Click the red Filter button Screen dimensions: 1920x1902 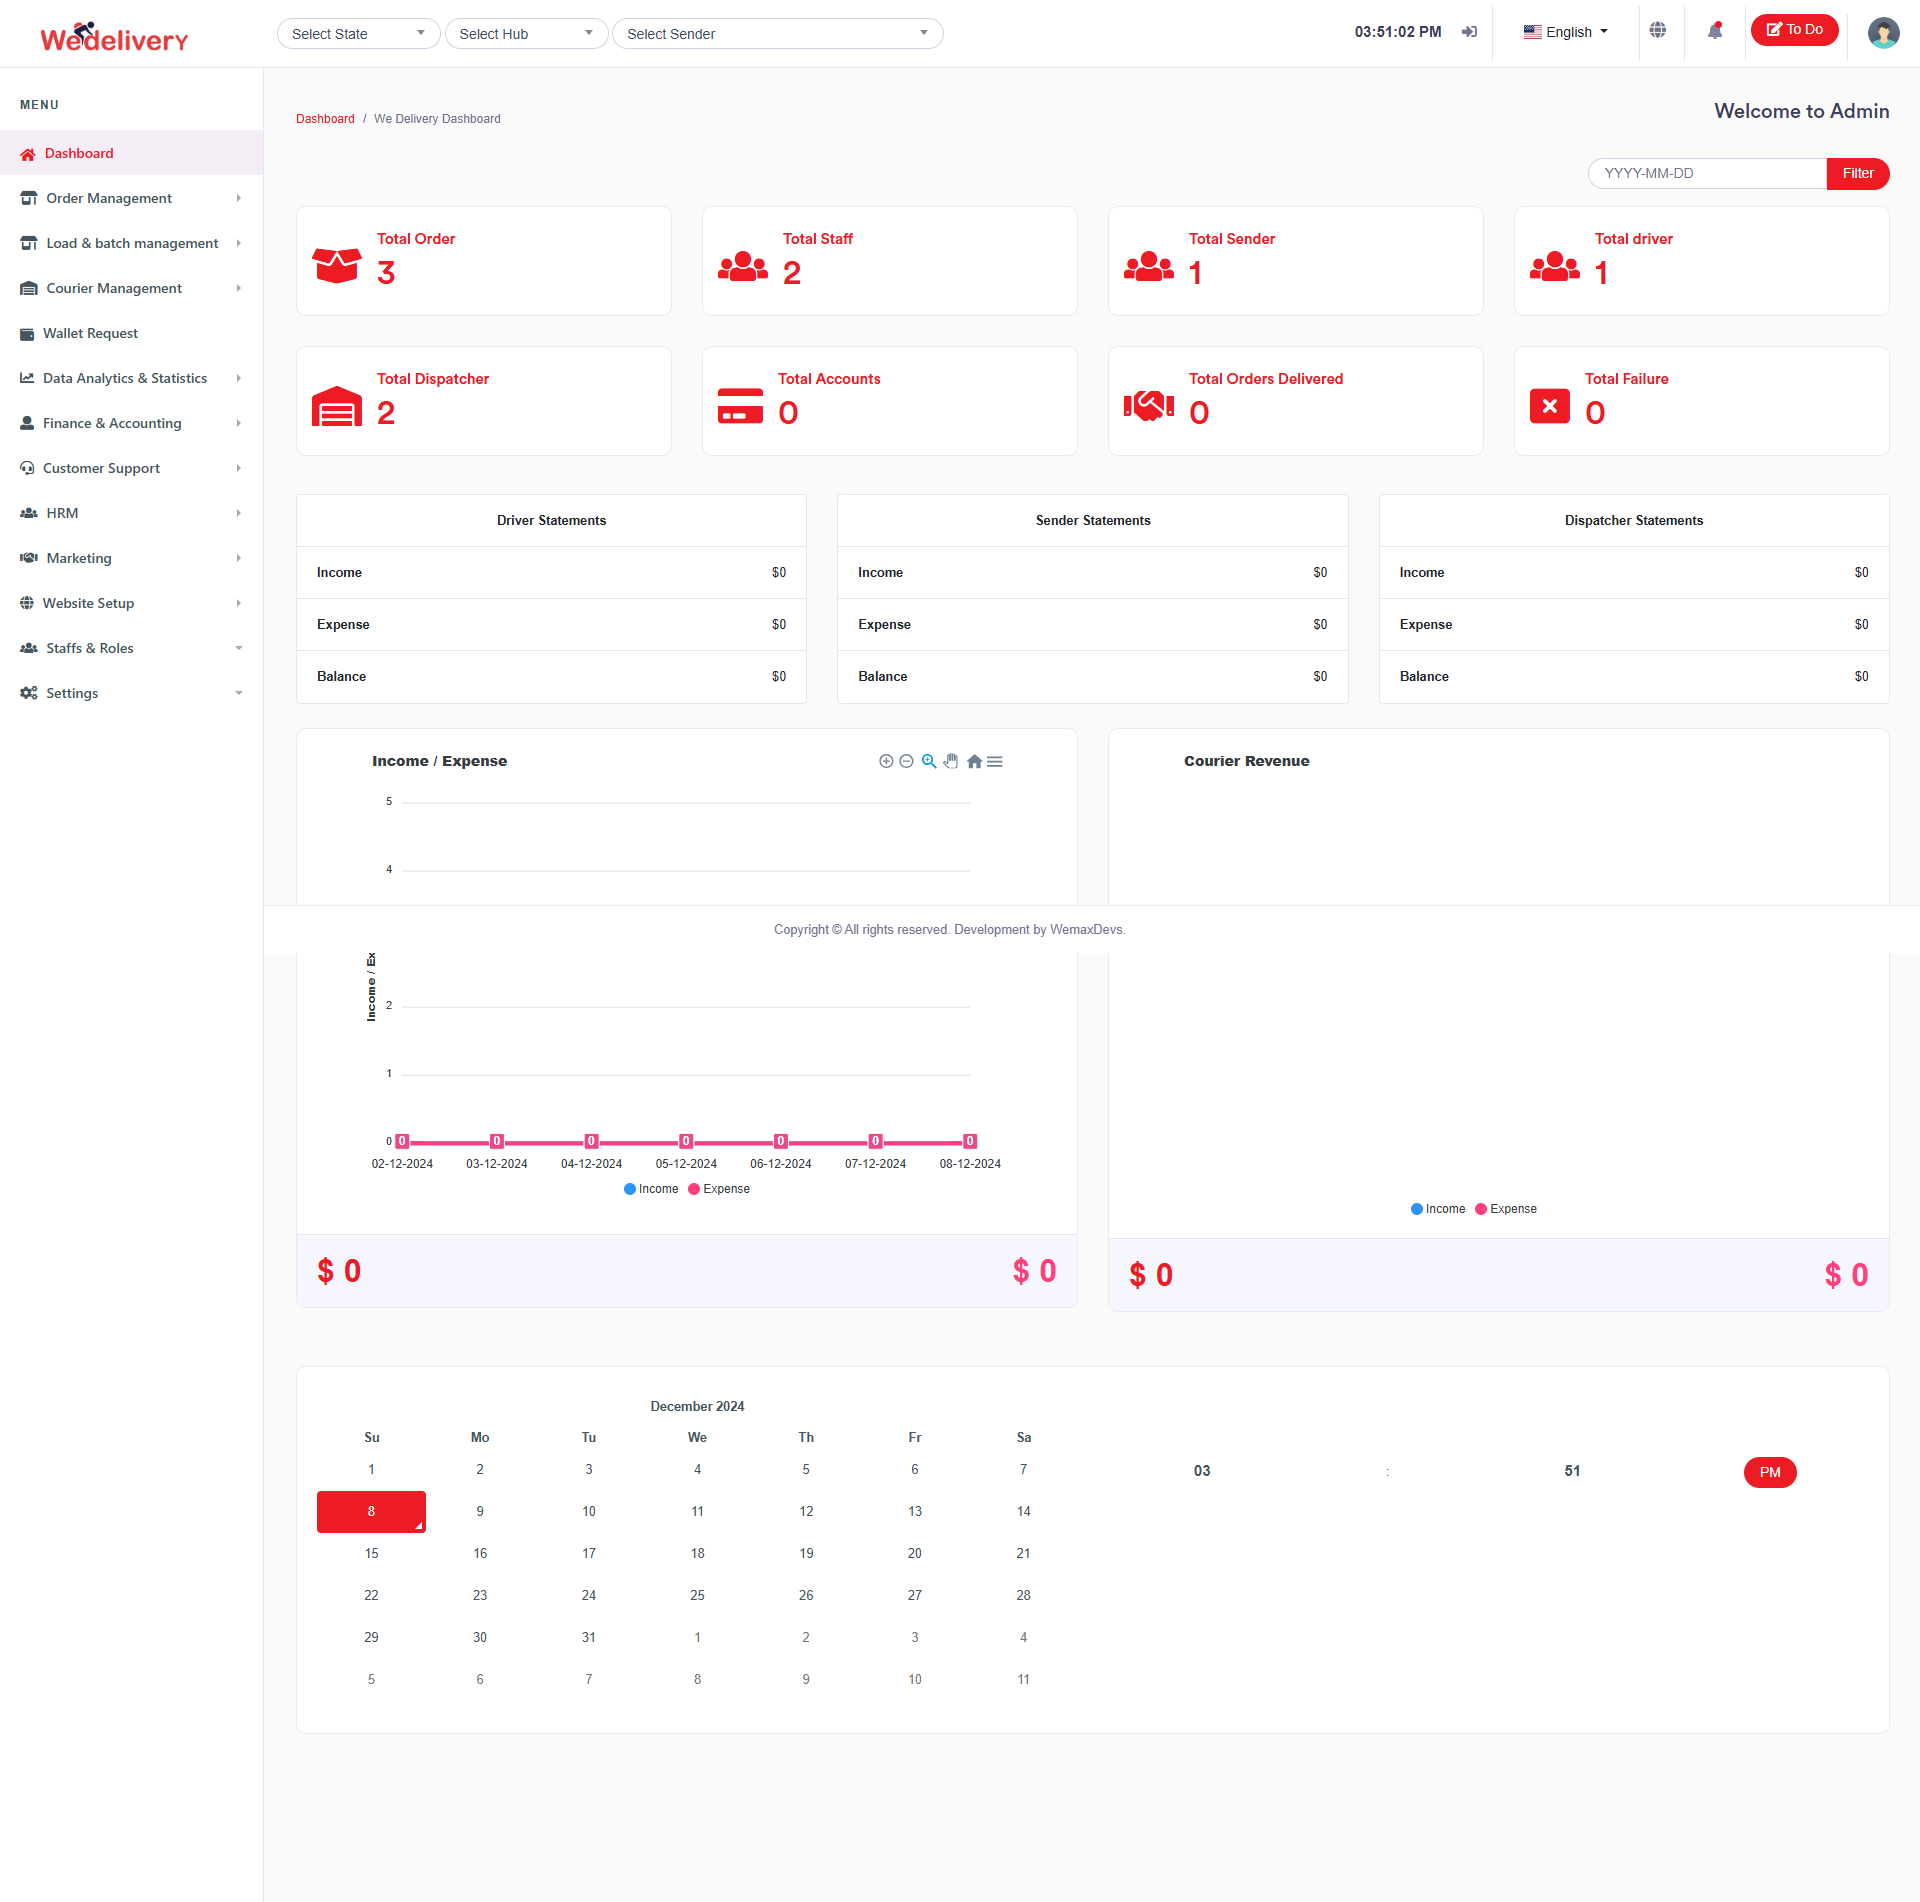(1857, 173)
